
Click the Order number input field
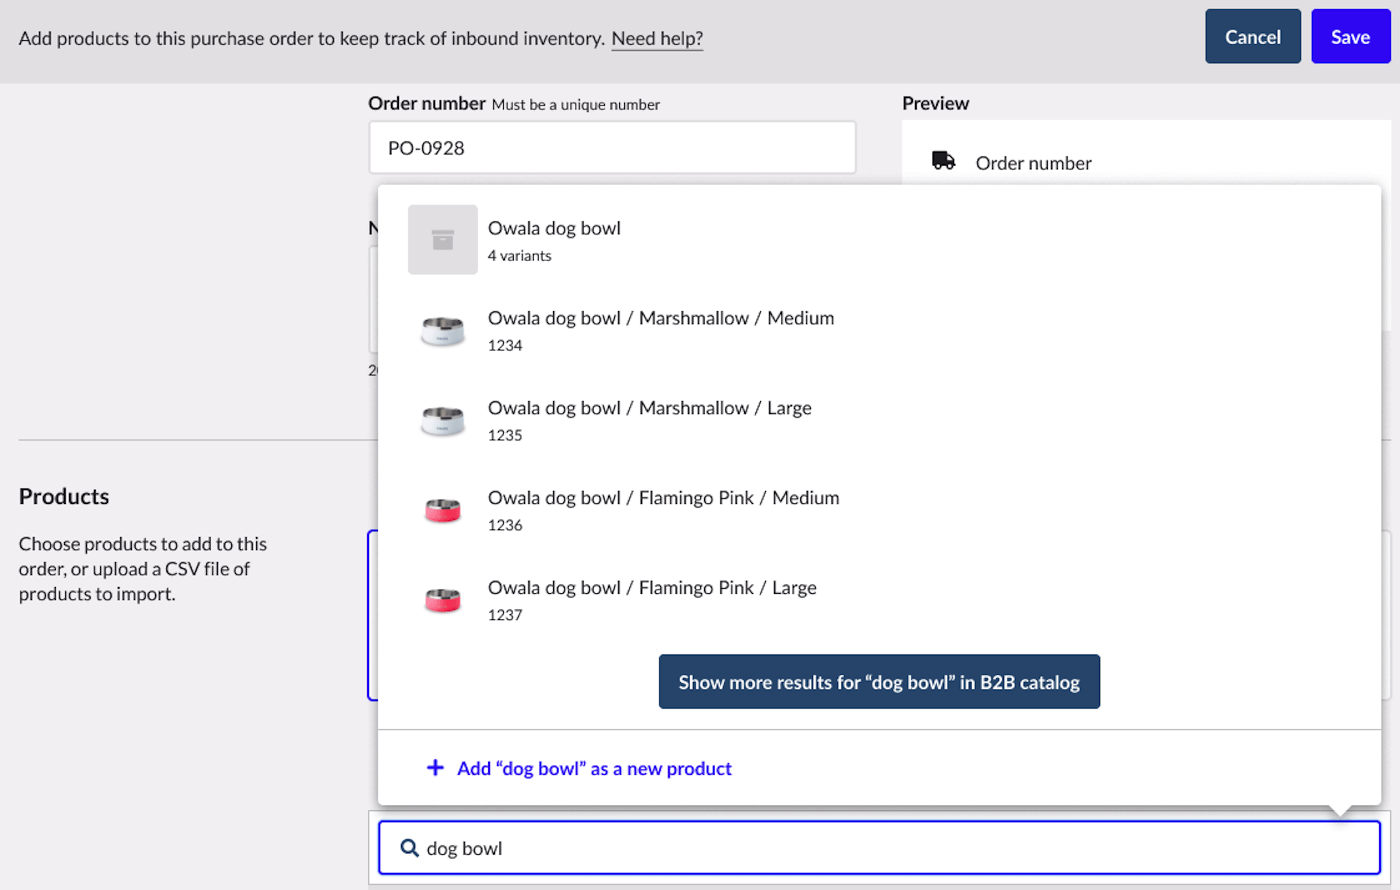click(612, 148)
